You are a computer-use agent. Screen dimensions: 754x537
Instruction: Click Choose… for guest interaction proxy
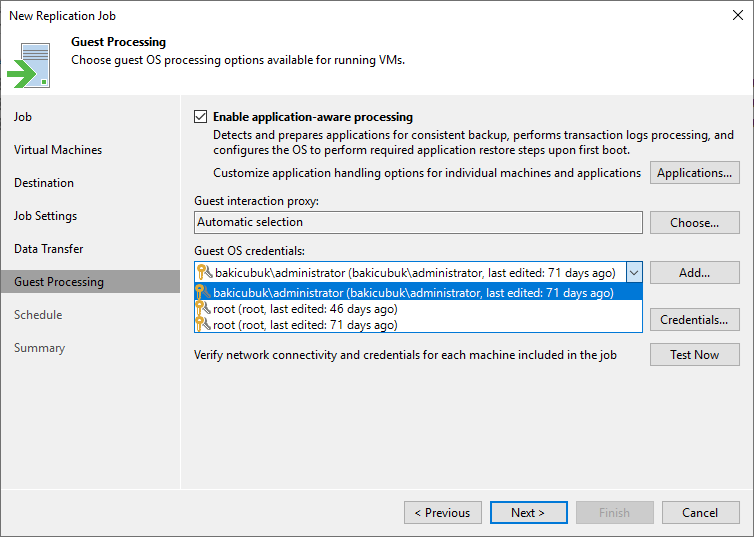[694, 223]
